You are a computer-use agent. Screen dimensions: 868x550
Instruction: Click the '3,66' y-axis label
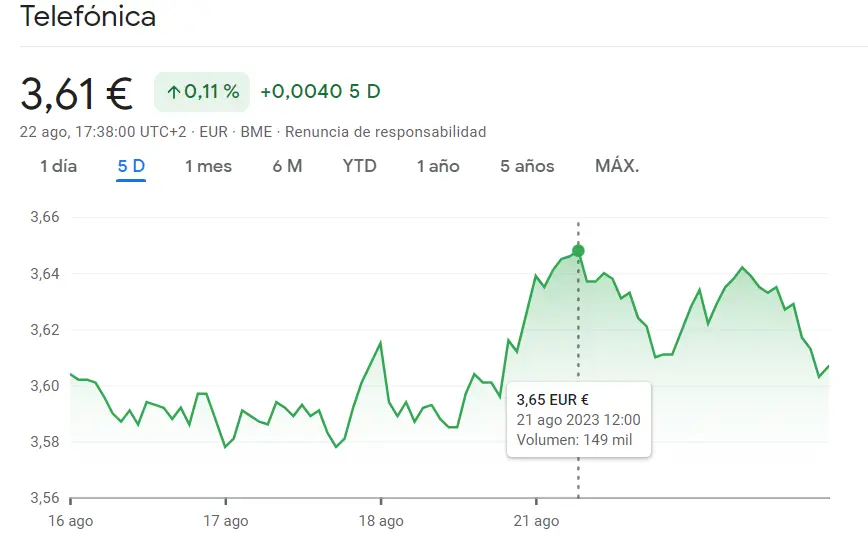coord(45,217)
